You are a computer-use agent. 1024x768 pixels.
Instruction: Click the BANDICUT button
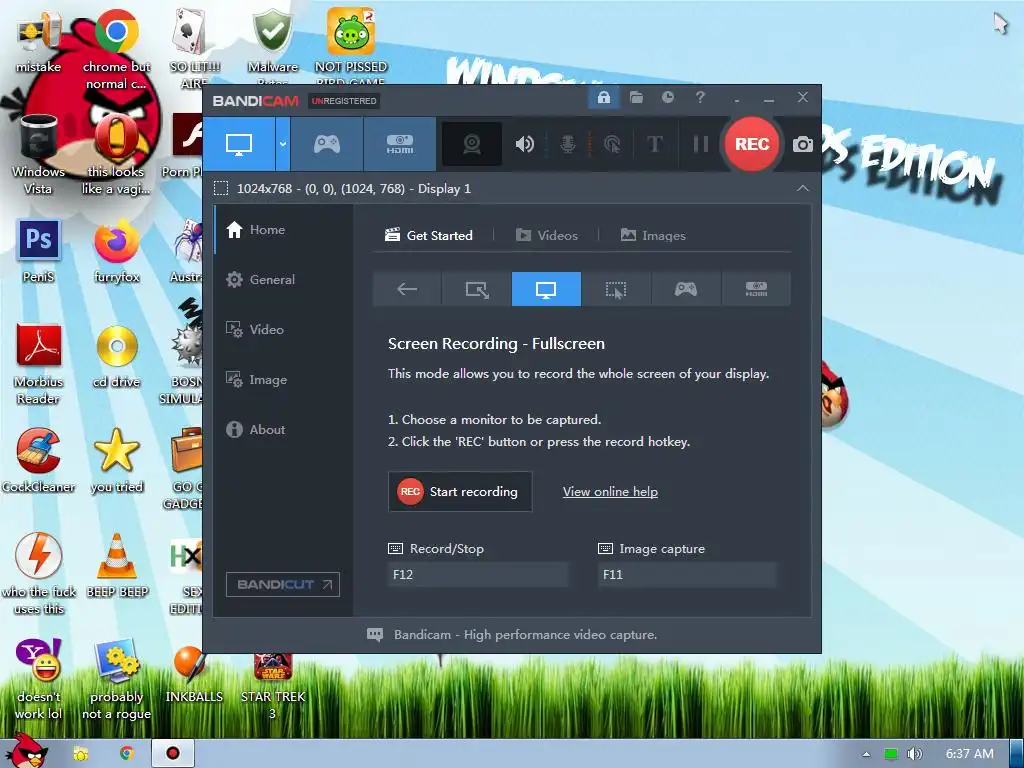283,584
